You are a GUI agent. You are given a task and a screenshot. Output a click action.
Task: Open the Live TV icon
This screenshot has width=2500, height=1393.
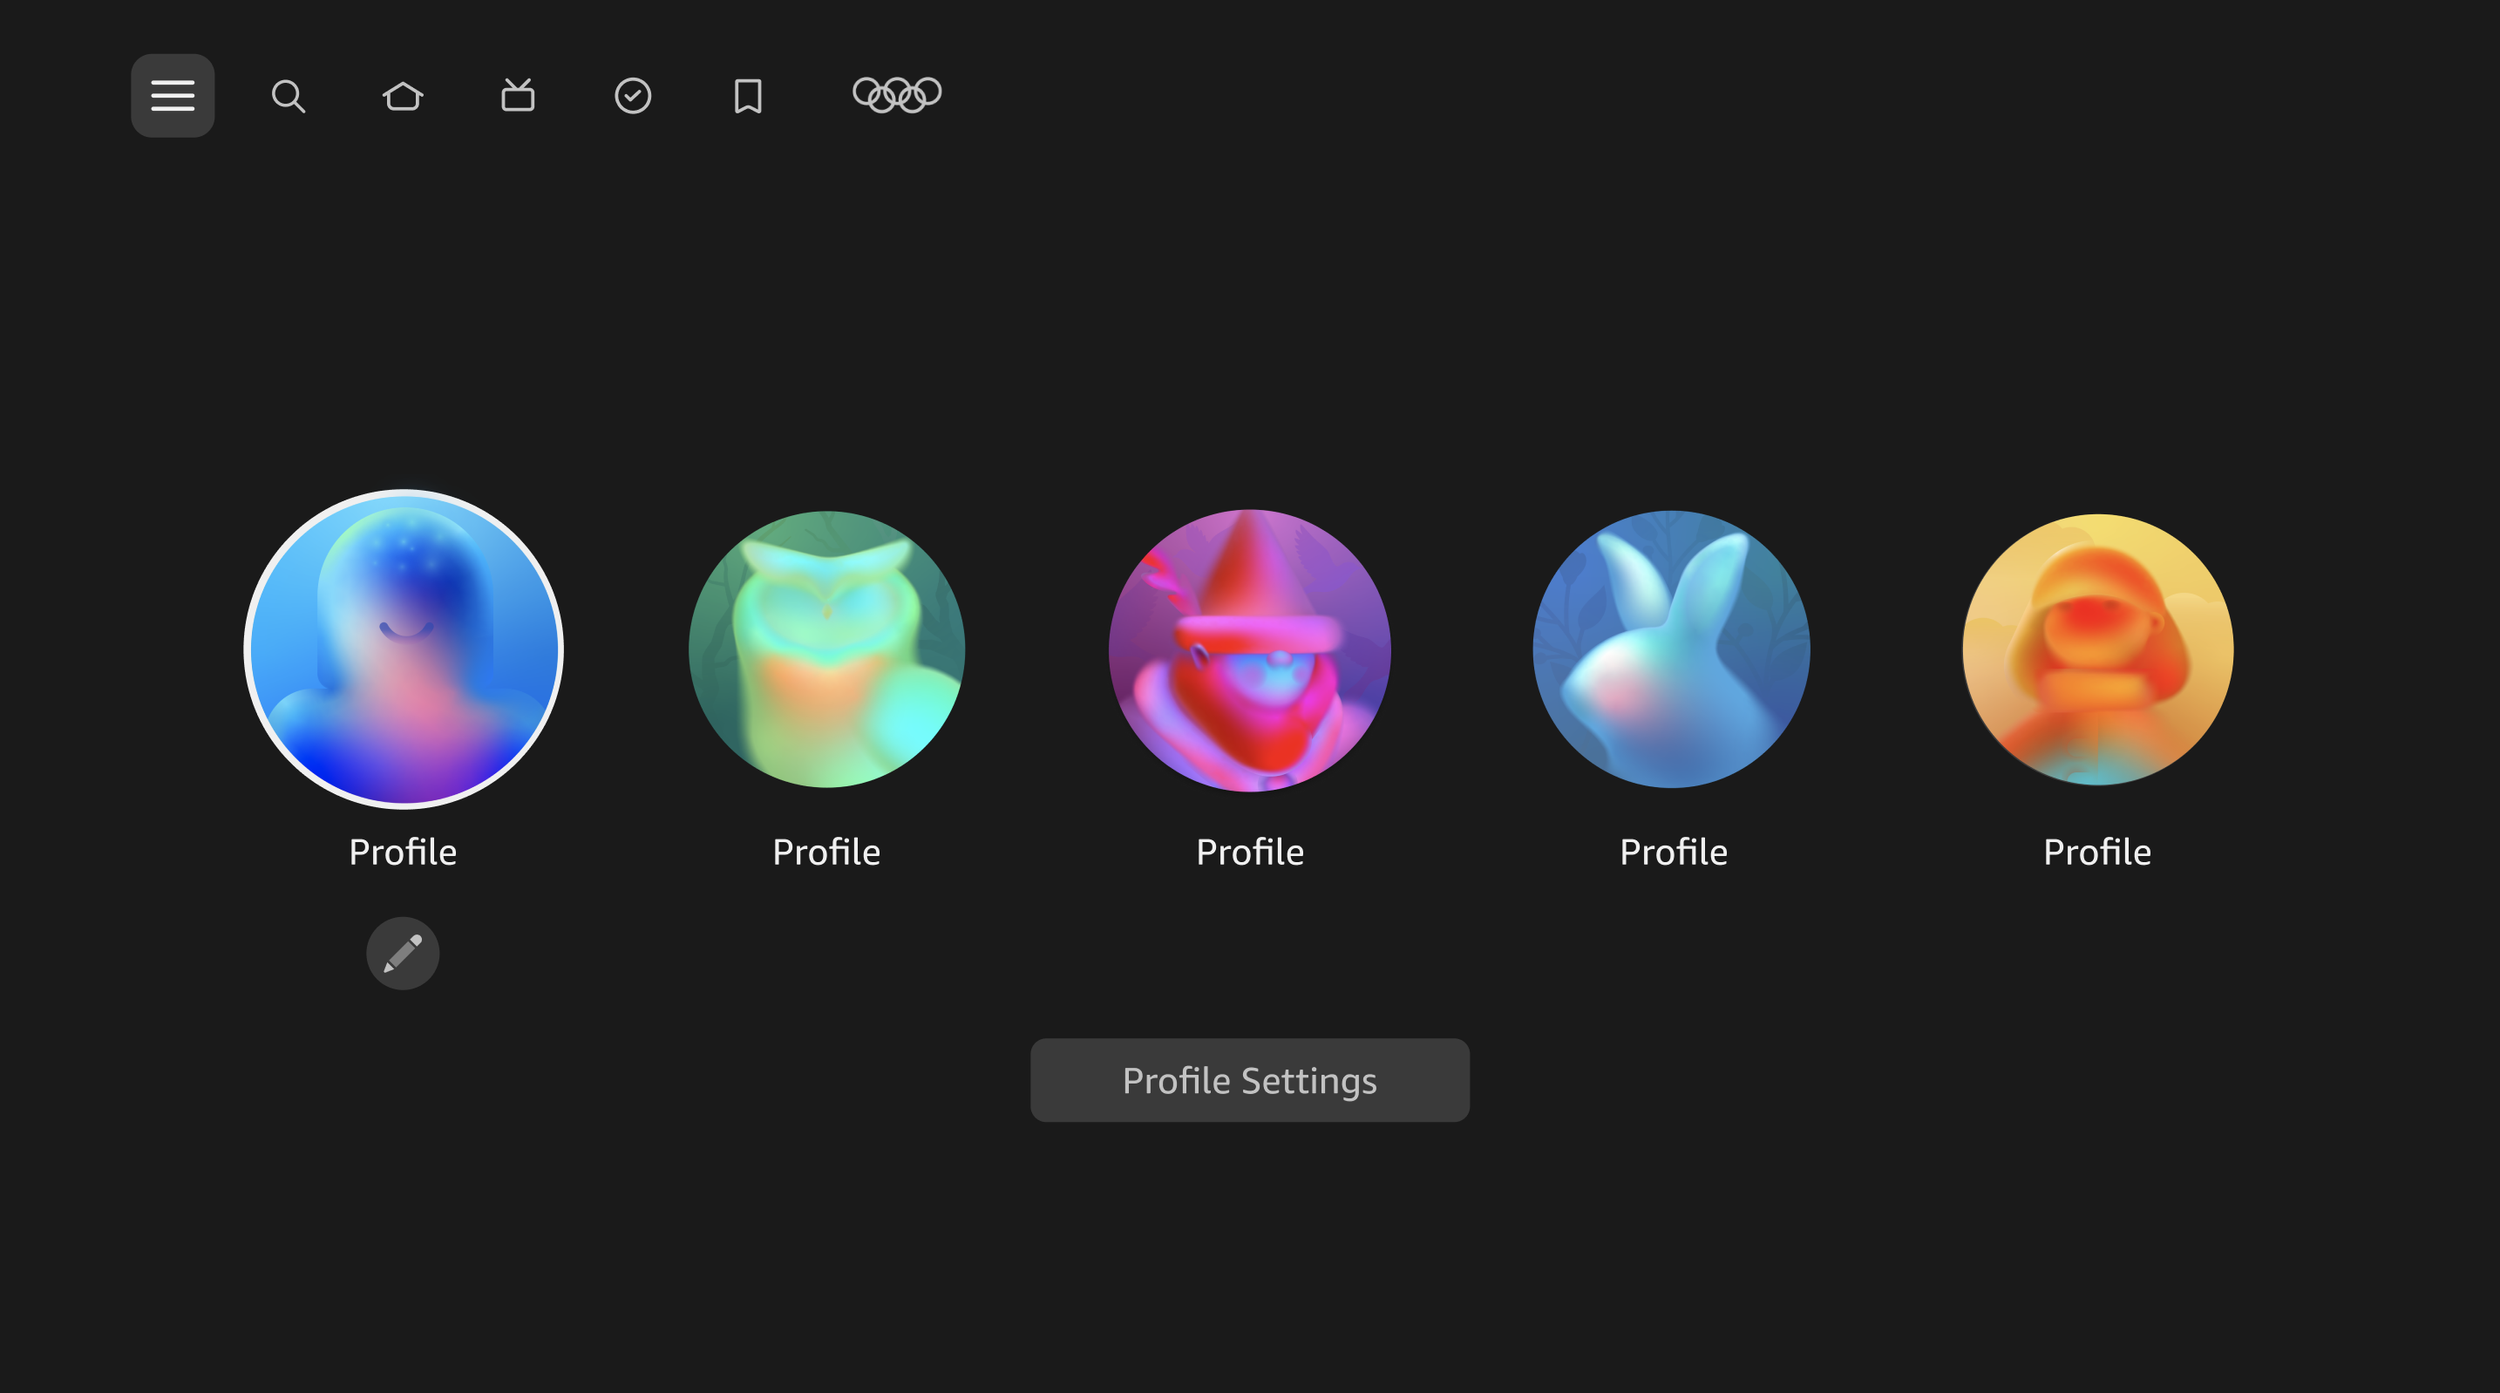coord(518,96)
